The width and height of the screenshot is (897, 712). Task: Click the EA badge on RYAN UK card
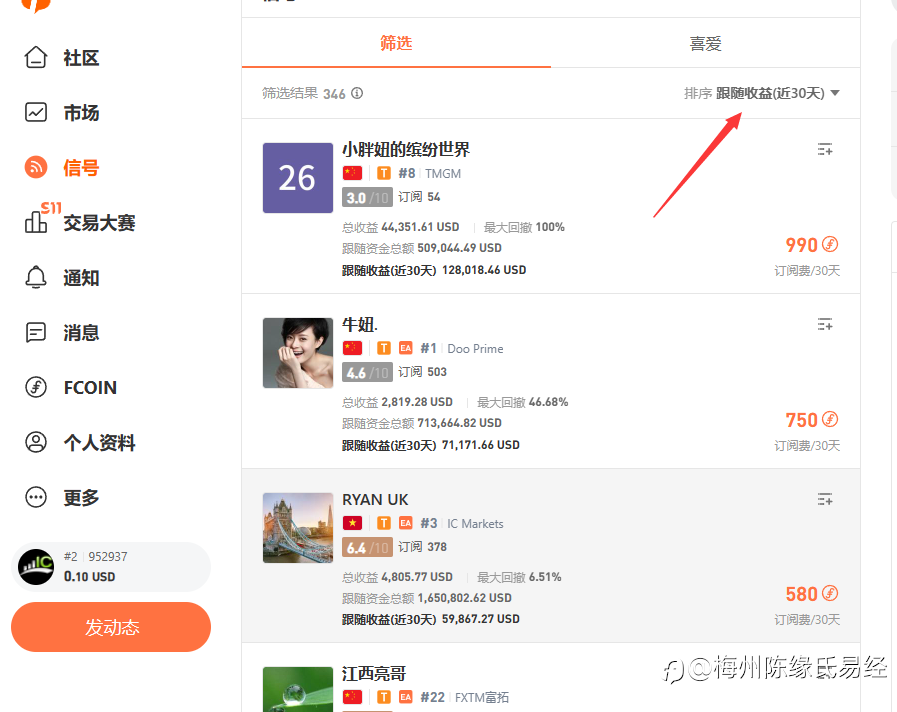(x=406, y=523)
